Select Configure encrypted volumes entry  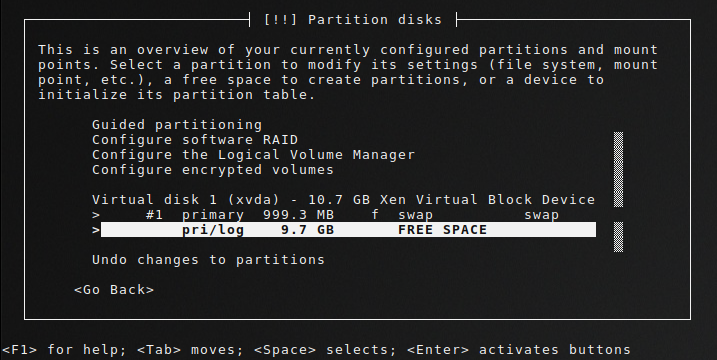(213, 170)
